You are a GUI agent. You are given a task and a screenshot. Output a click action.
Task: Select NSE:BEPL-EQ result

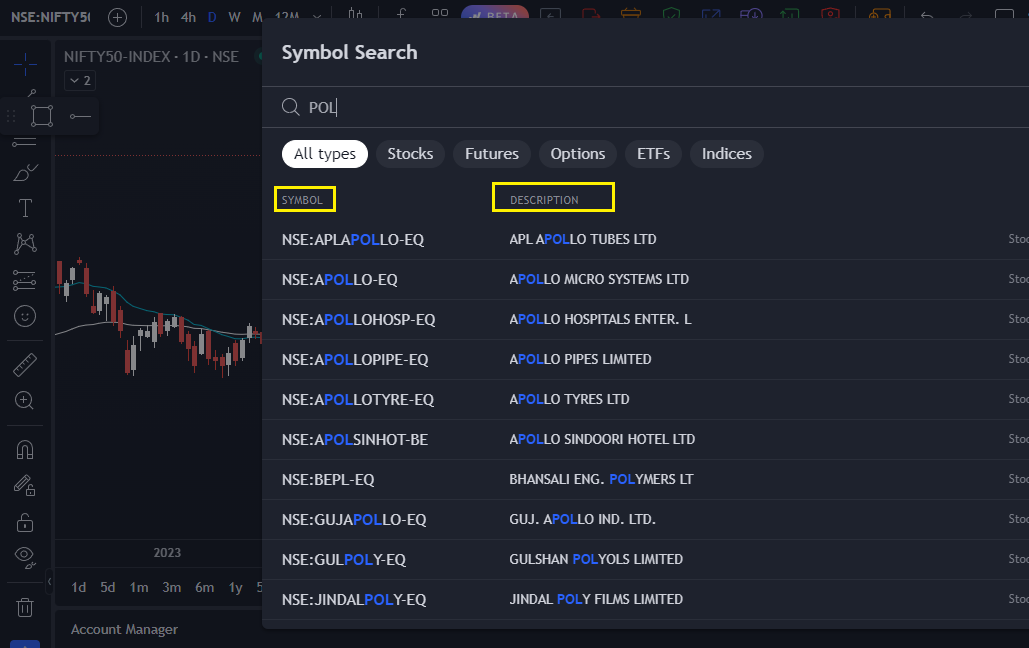(645, 480)
